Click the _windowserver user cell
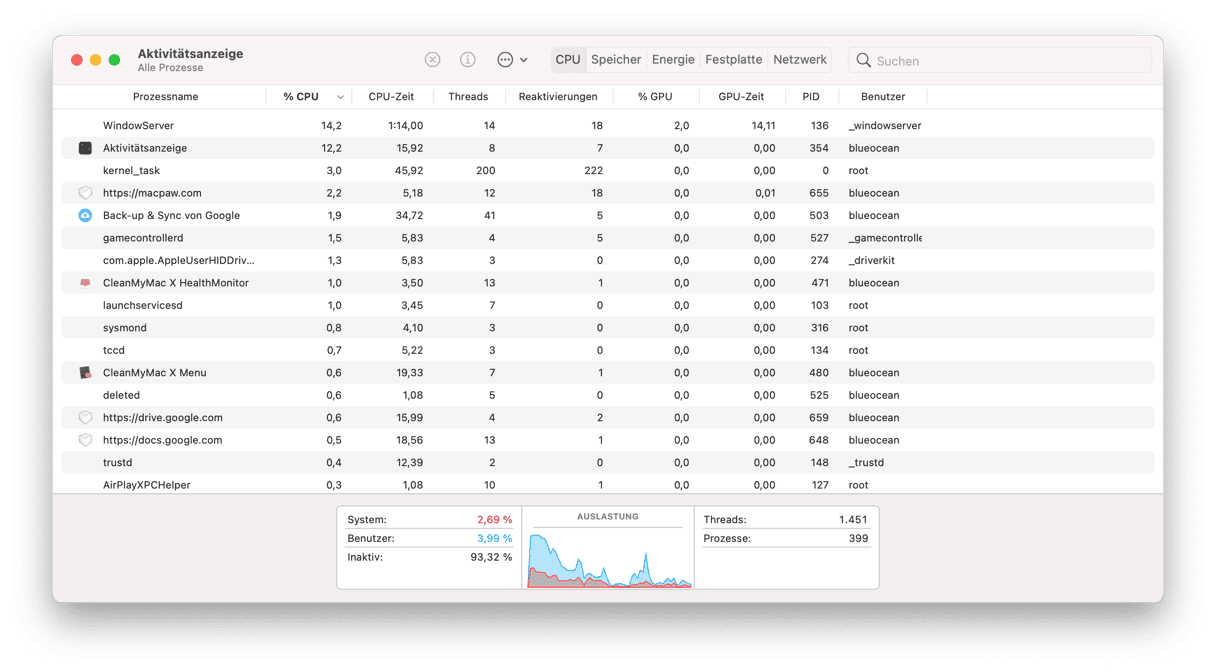 885,126
